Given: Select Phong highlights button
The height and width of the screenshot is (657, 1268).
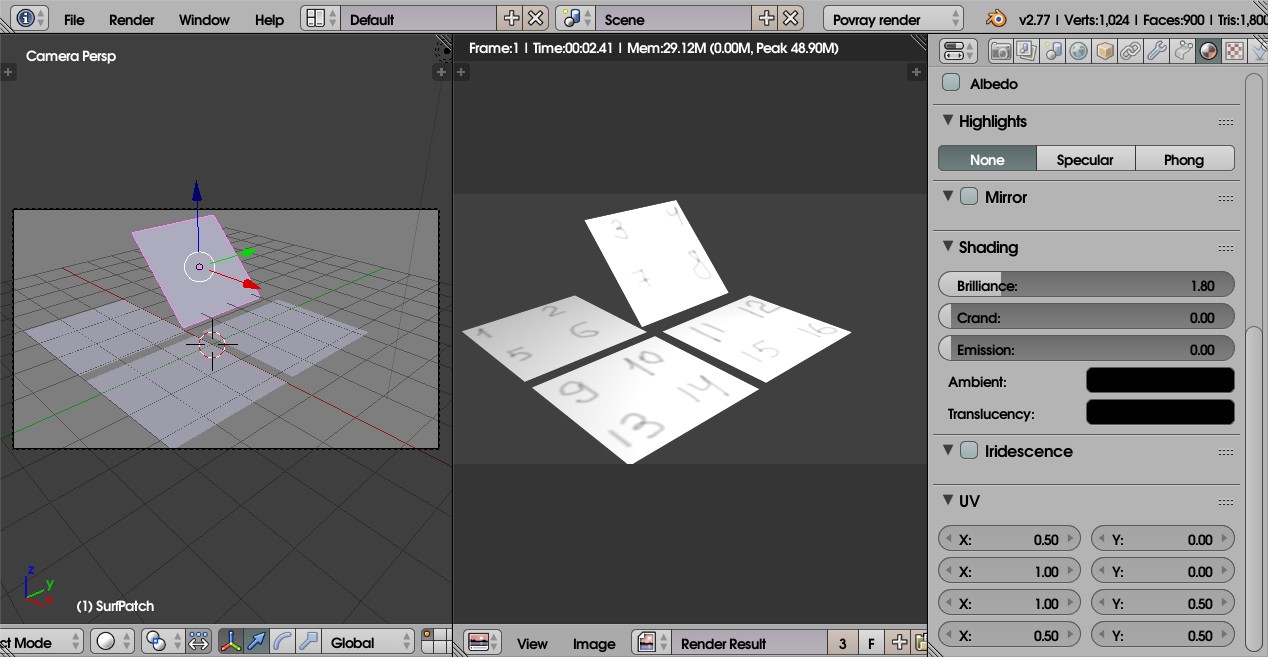Looking at the screenshot, I should point(1184,159).
